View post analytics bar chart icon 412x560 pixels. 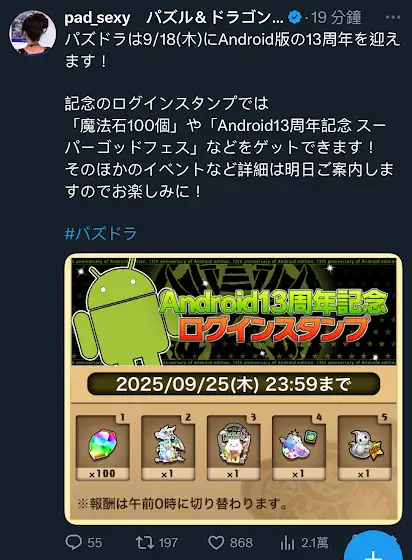click(x=287, y=543)
